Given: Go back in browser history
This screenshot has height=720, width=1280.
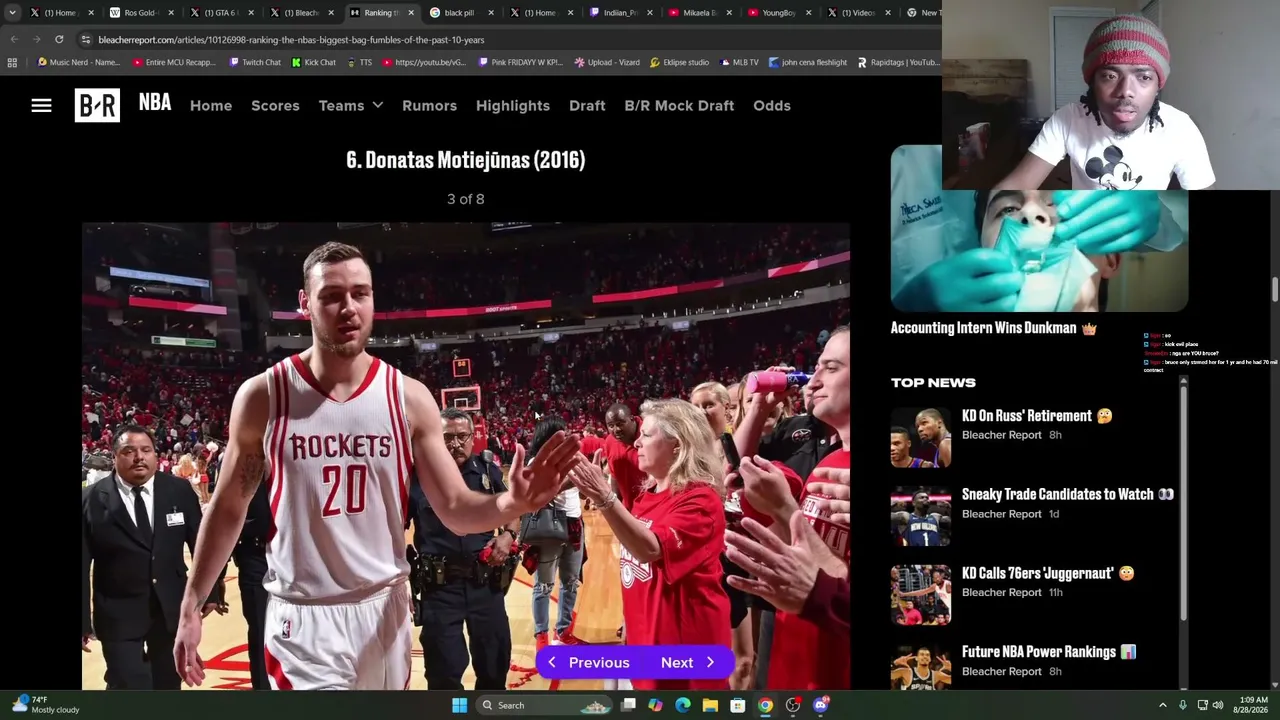Looking at the screenshot, I should point(14,39).
